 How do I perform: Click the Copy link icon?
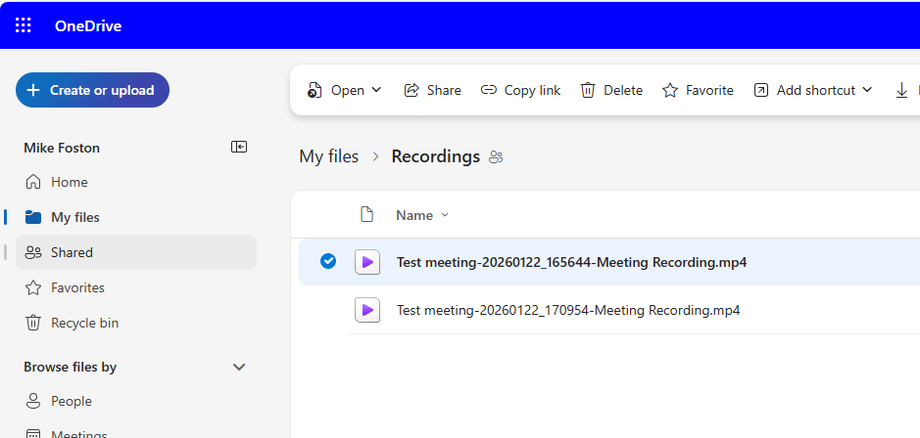pyautogui.click(x=489, y=90)
